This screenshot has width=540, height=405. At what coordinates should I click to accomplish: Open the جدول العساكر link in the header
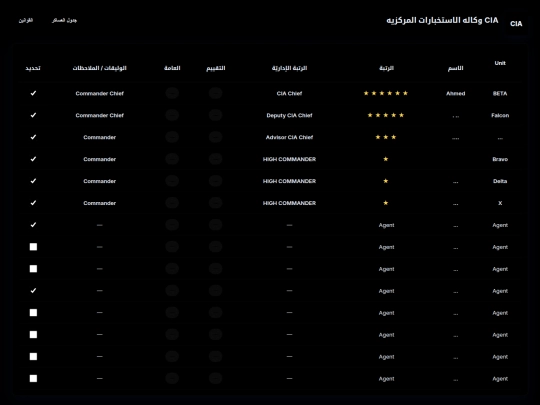[x=64, y=20]
